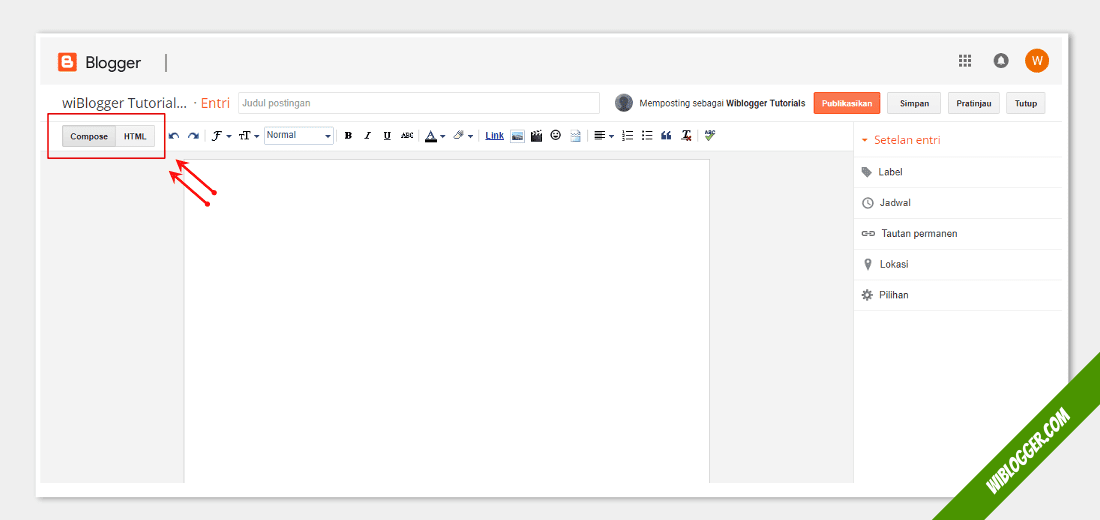Viewport: 1100px width, 520px height.
Task: Open the Google apps grid
Action: click(965, 61)
